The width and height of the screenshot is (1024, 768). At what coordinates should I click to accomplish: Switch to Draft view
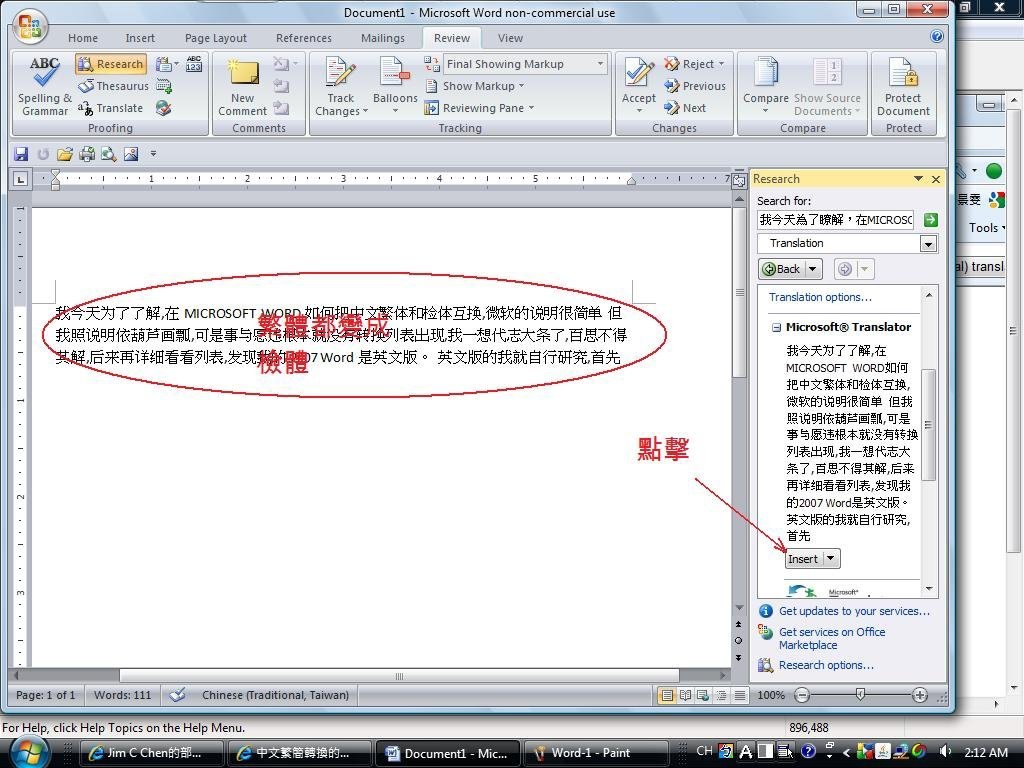pos(739,696)
